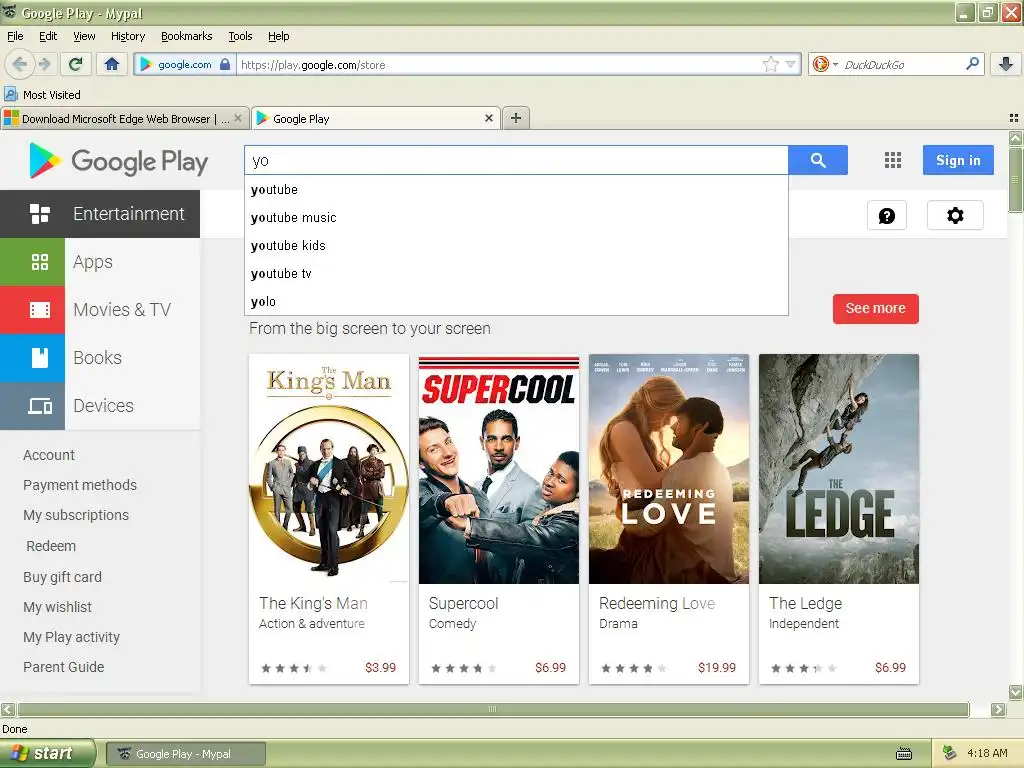Open a new tab with plus button
The image size is (1024, 768).
(x=516, y=118)
